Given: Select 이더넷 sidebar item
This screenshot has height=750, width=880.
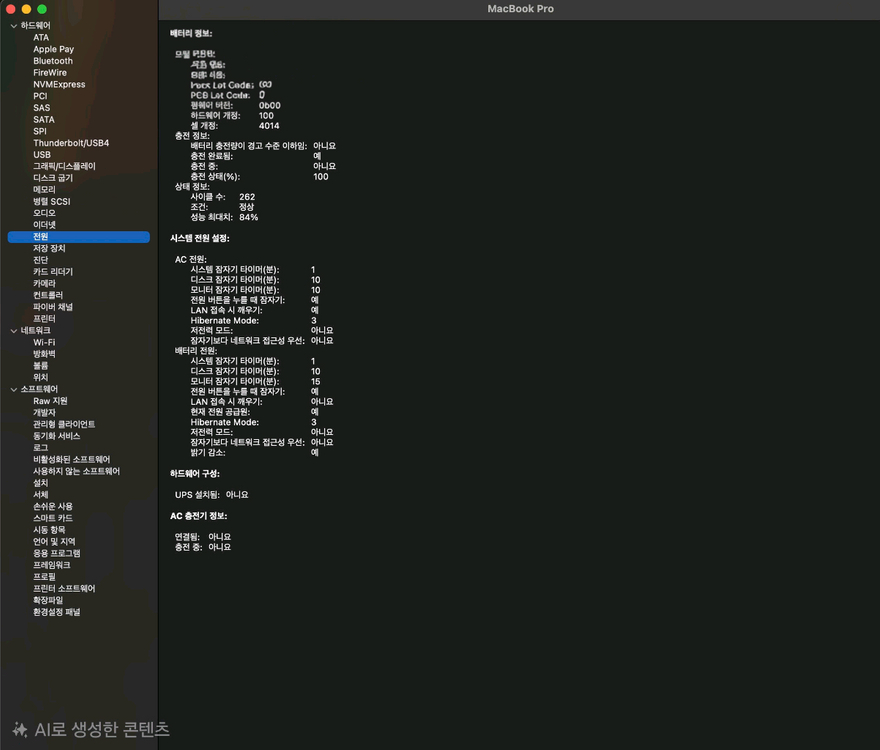Looking at the screenshot, I should [x=44, y=225].
